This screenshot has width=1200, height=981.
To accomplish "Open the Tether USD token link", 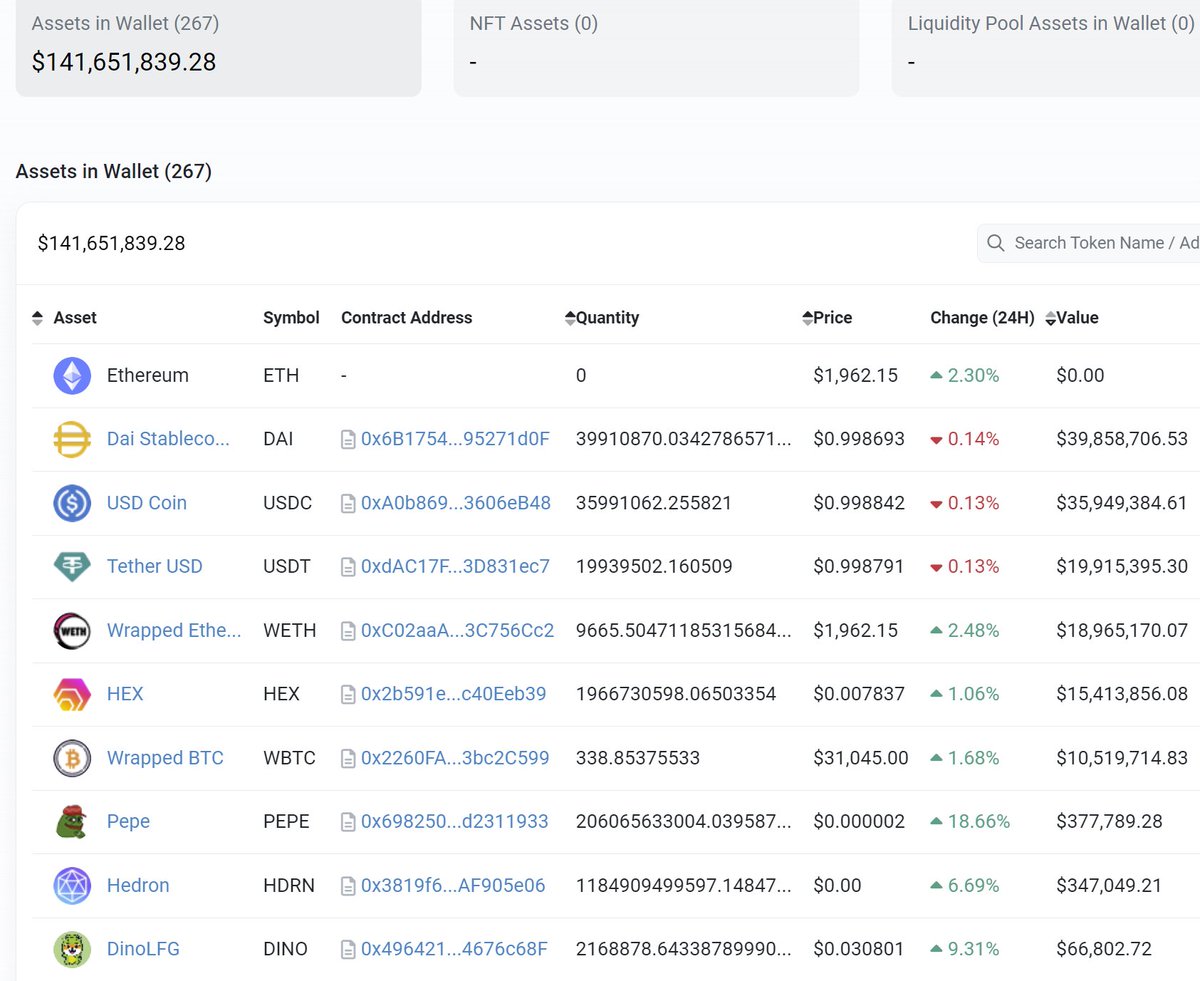I will click(x=155, y=566).
